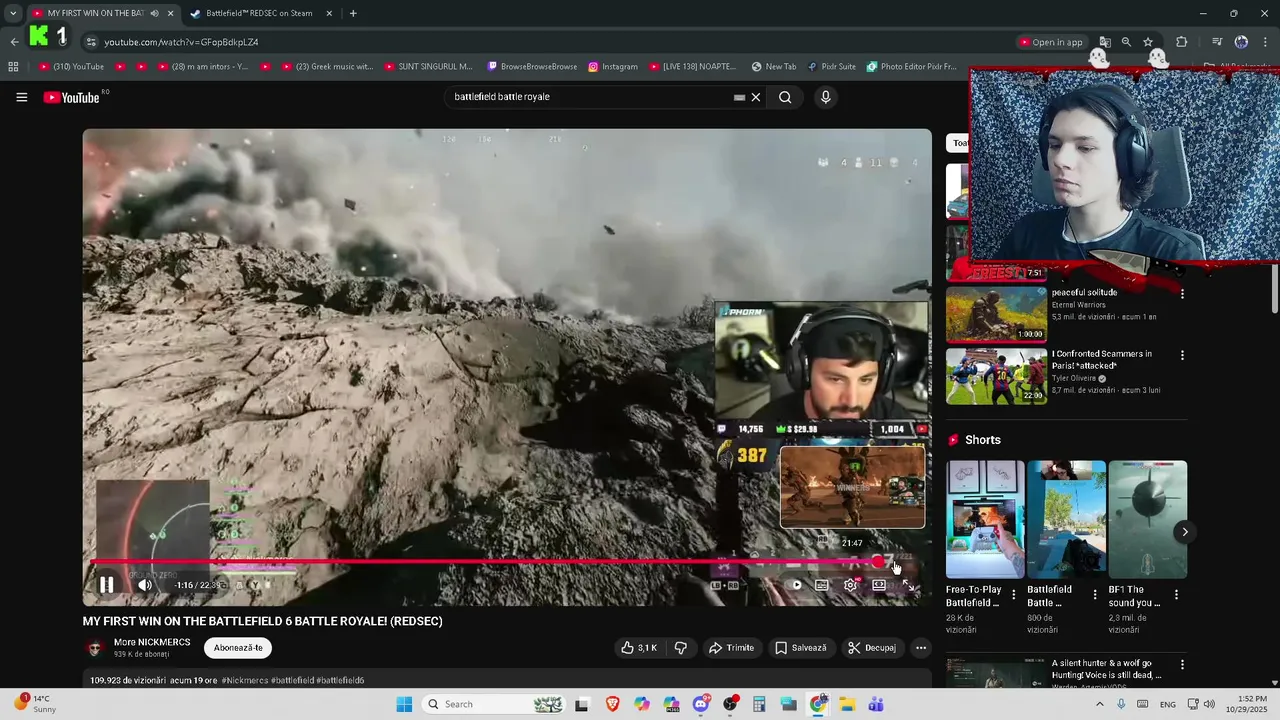The image size is (1280, 720).
Task: Open tab search dropdown arrow
Action: coord(12,13)
